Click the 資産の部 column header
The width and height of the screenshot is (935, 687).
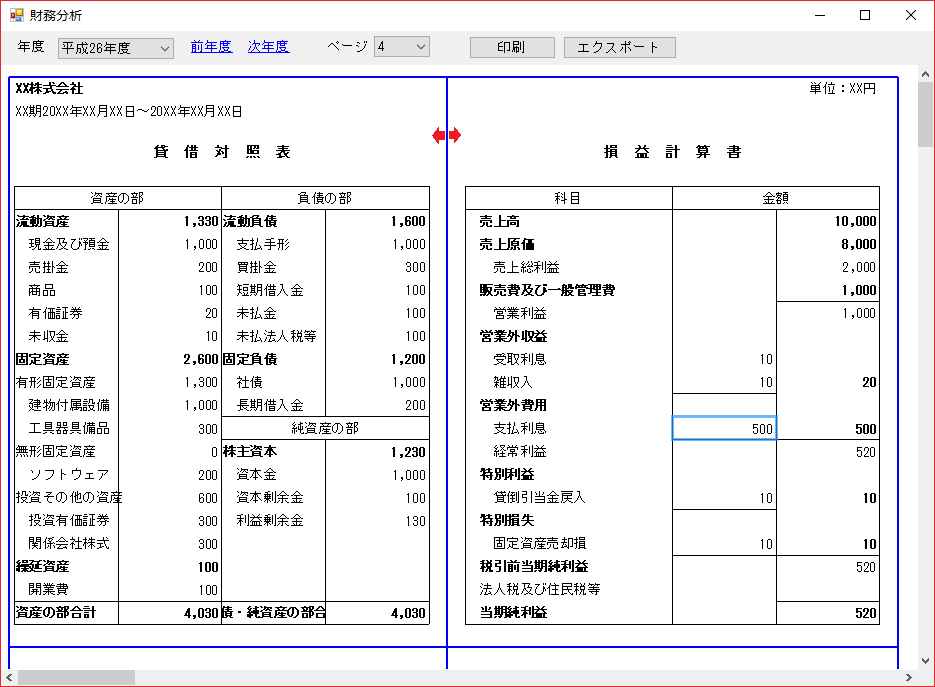pyautogui.click(x=118, y=198)
